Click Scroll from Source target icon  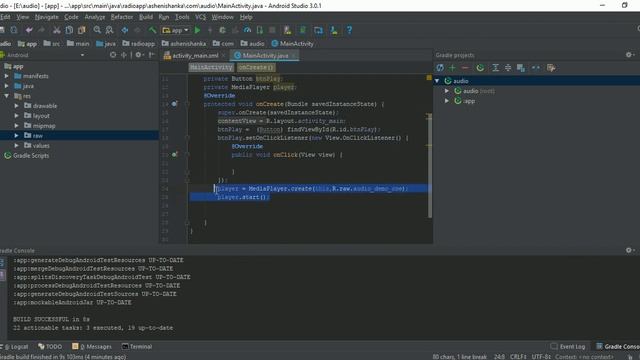(x=113, y=55)
